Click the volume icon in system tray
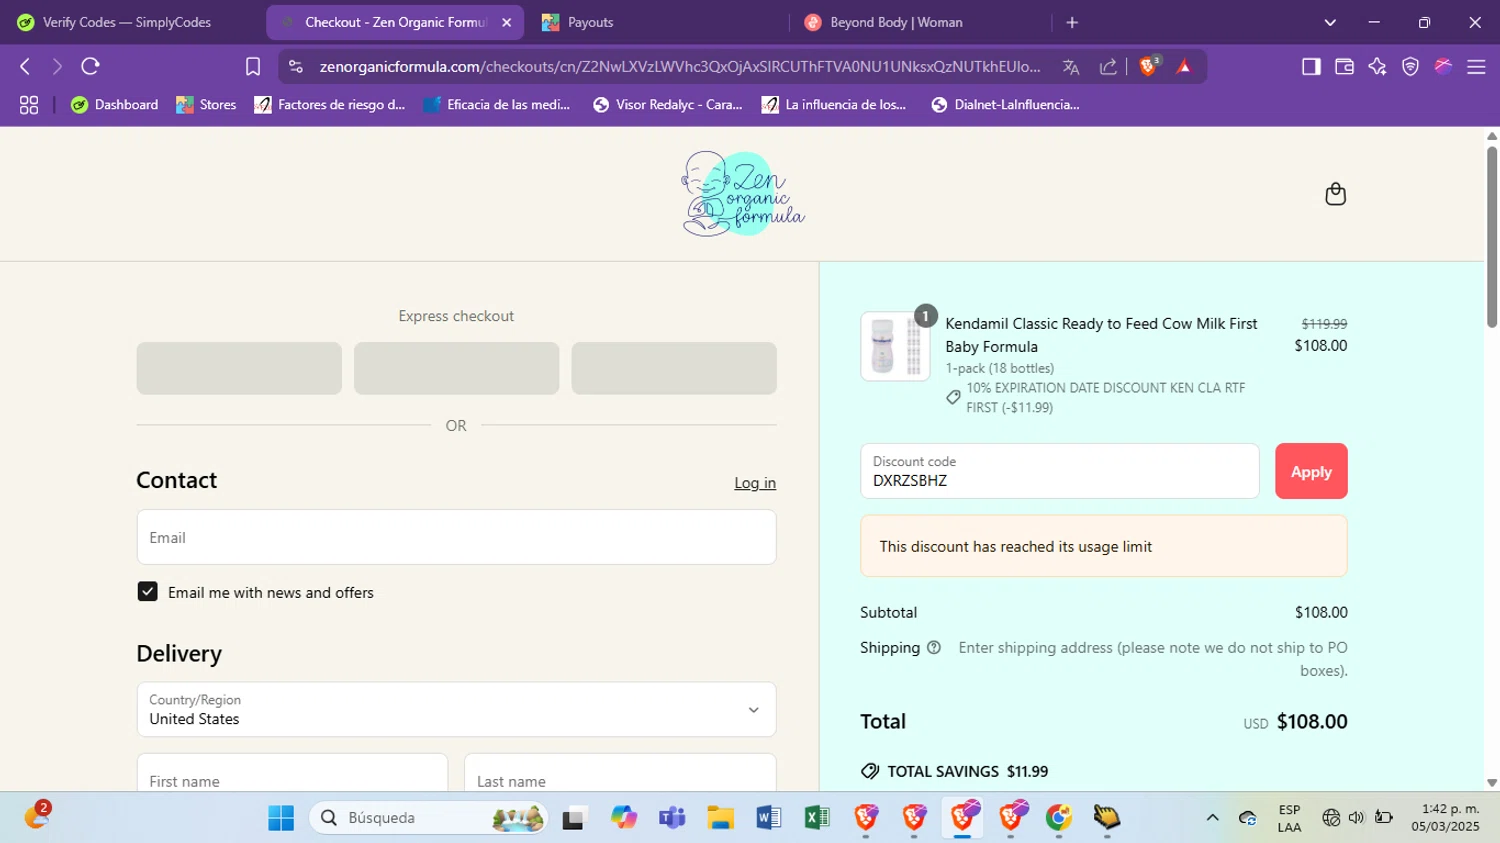The height and width of the screenshot is (843, 1500). point(1356,818)
